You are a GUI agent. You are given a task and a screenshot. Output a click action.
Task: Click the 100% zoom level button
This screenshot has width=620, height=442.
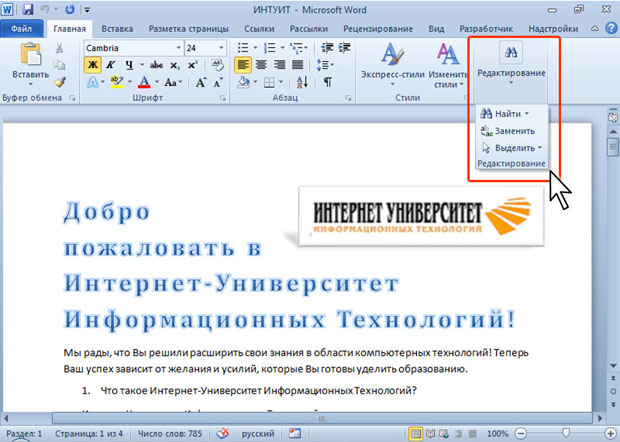tap(497, 434)
